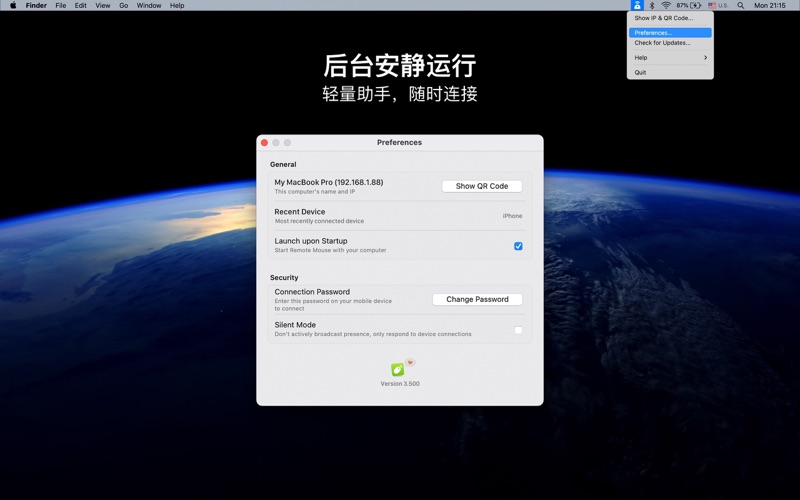800x500 pixels.
Task: Open Spotlight search magnifier icon
Action: [741, 6]
